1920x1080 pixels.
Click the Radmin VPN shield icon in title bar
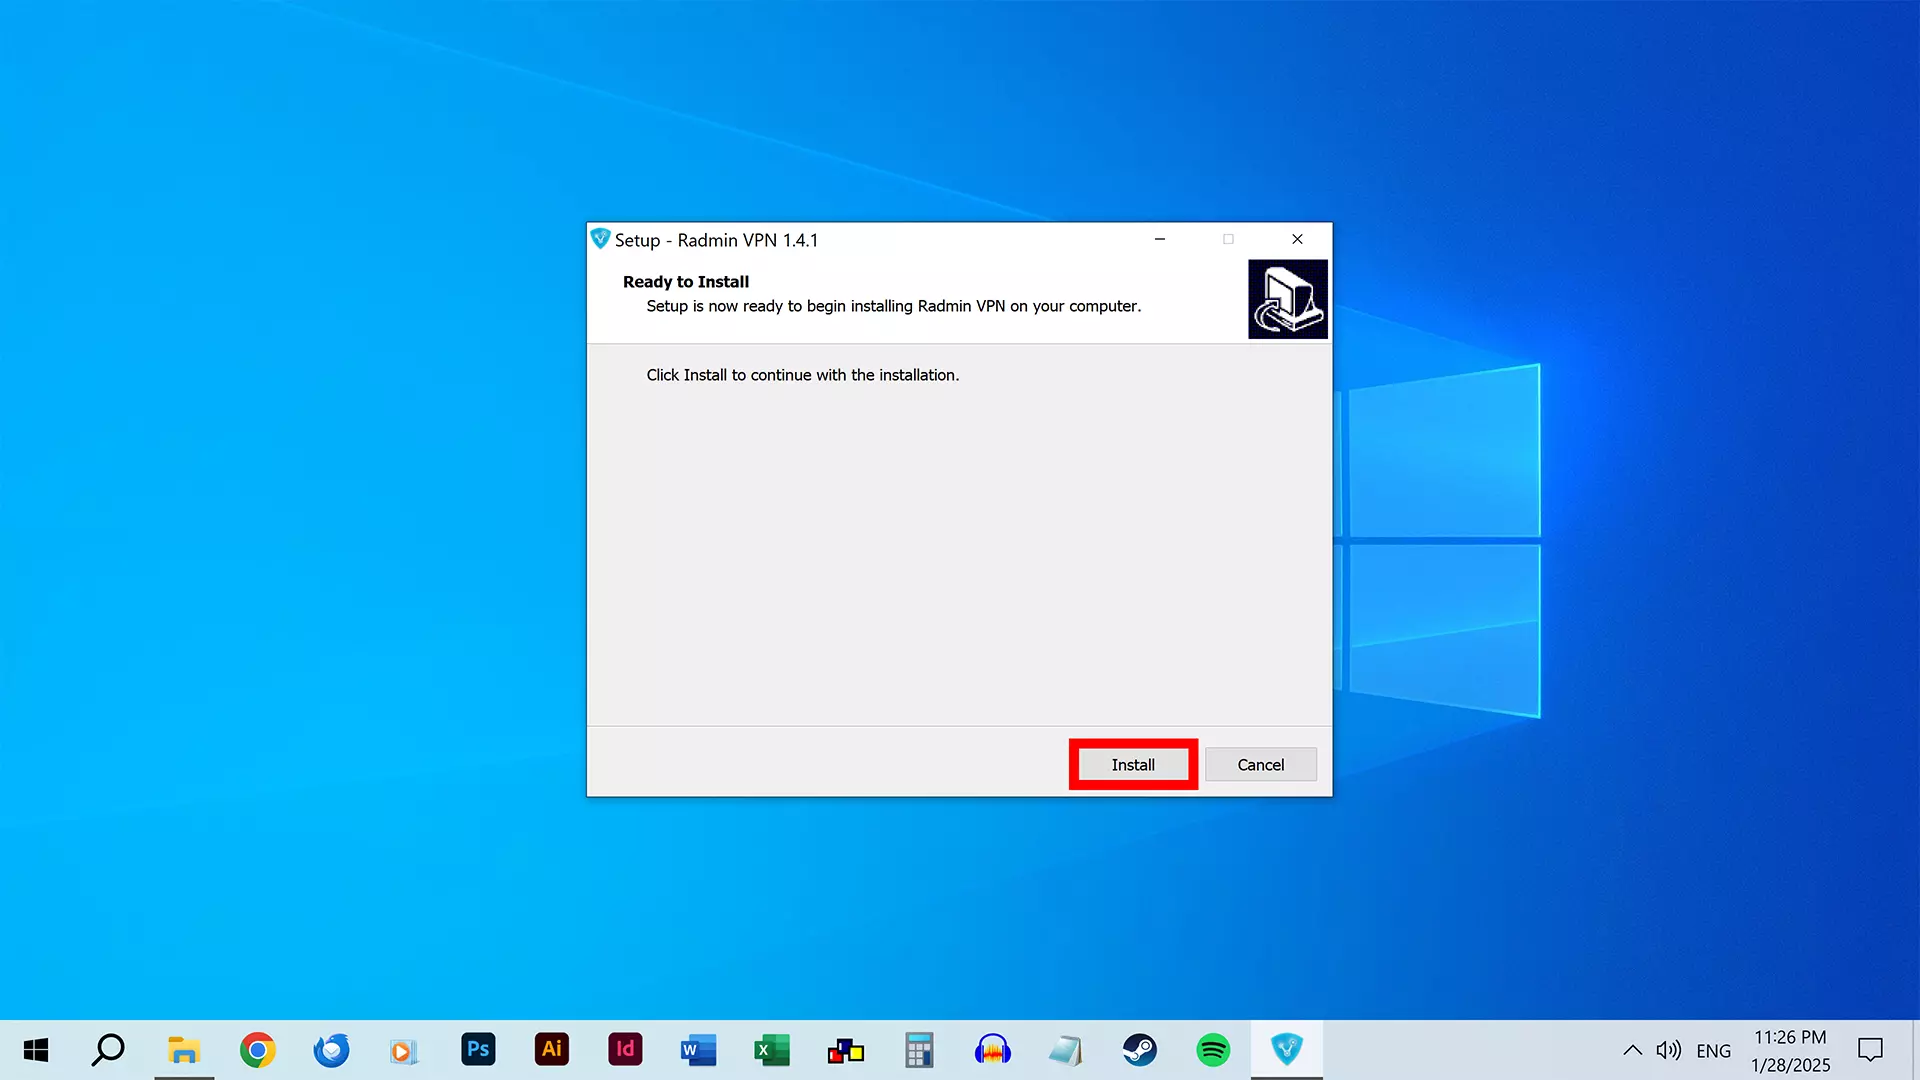(x=600, y=239)
